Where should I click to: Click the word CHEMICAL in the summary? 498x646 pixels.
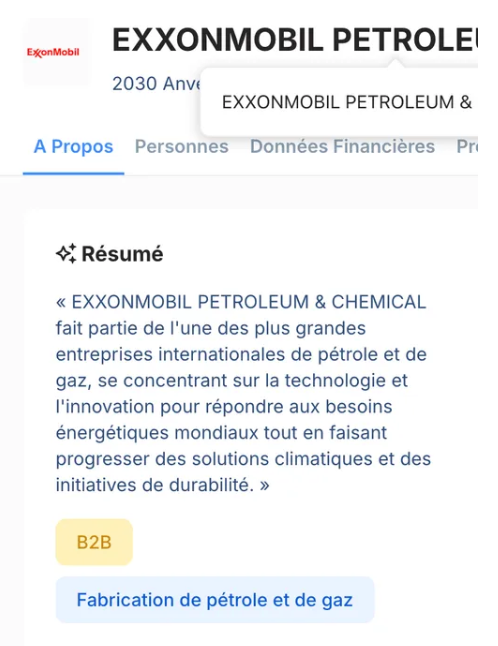tap(379, 302)
